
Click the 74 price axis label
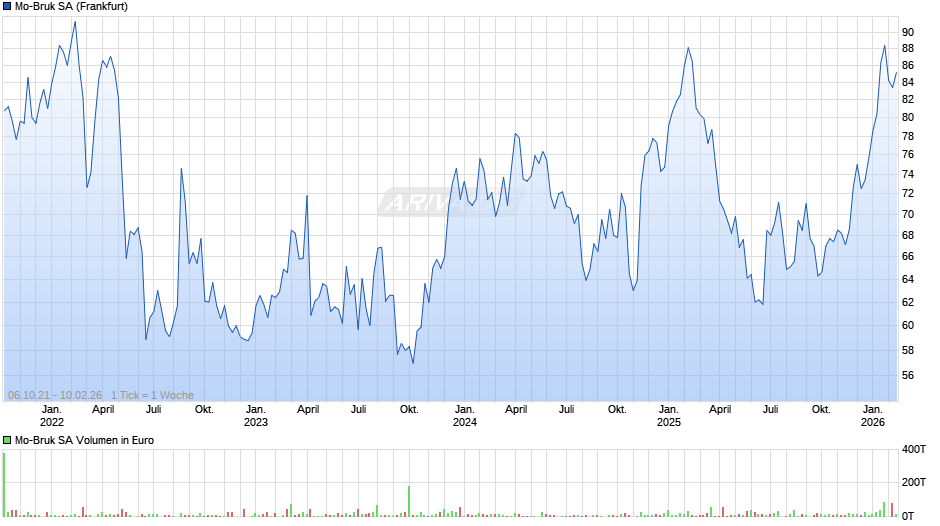908,174
